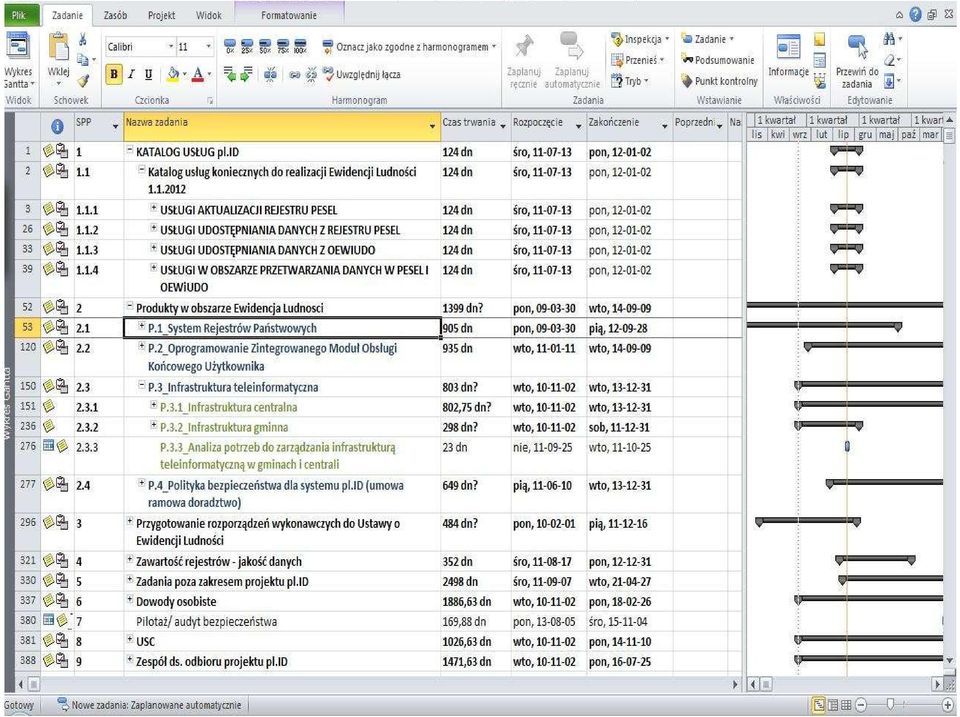
Task: Switch to Gantt chart view in status bar
Action: 818,705
